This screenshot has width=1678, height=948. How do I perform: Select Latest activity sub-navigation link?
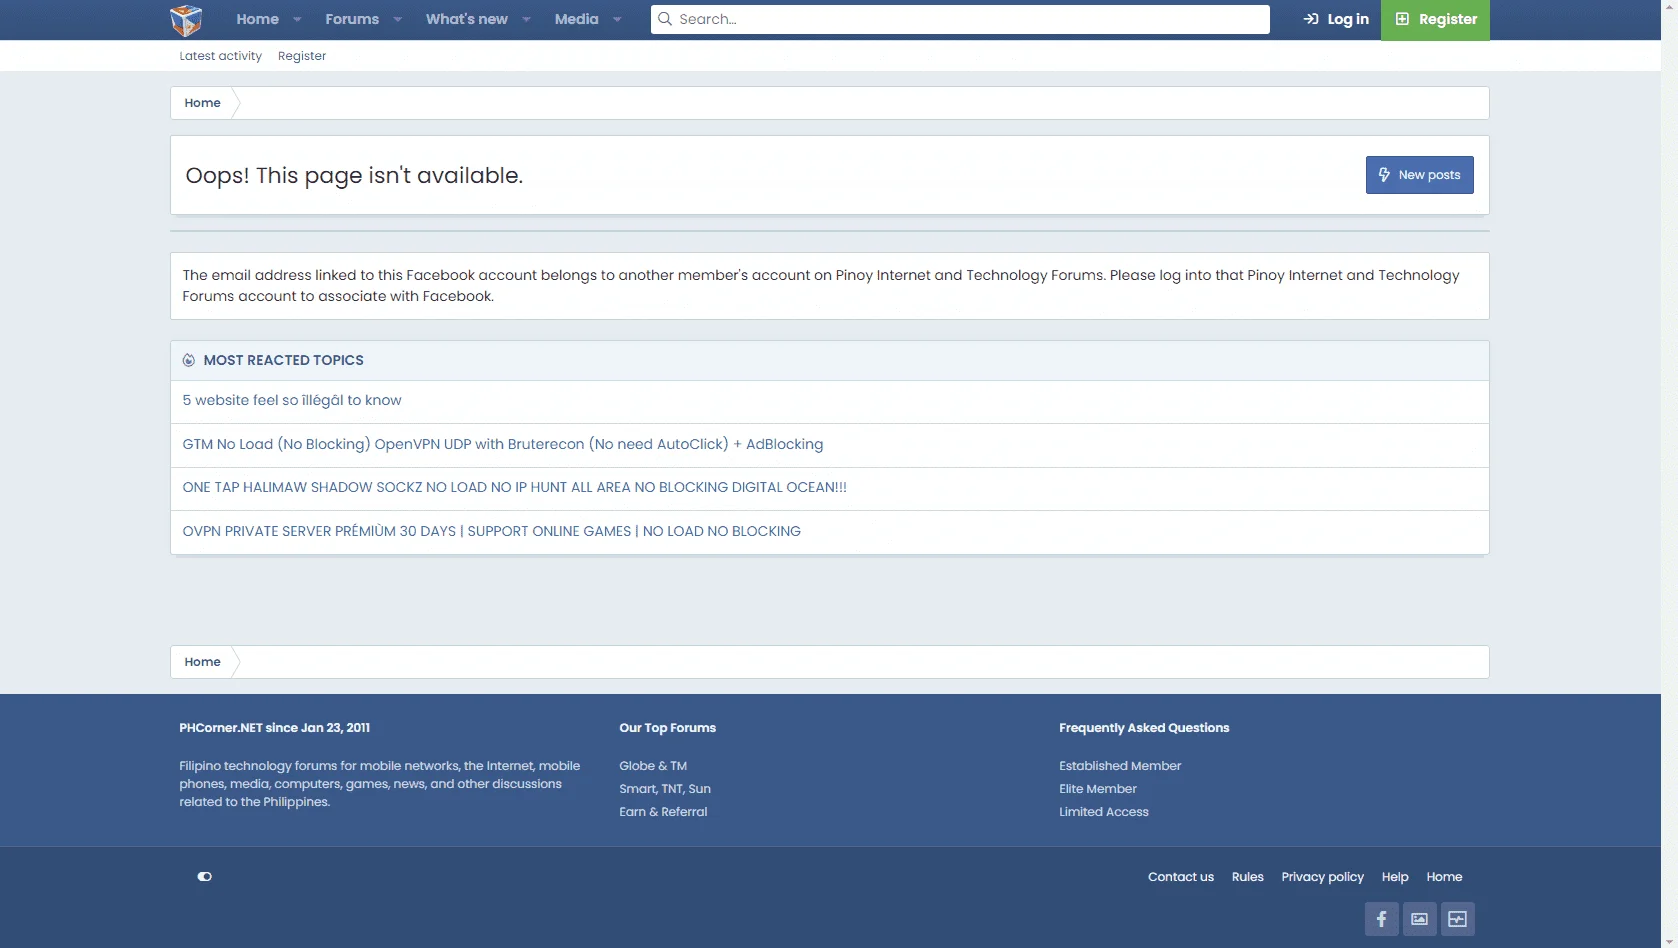[221, 56]
